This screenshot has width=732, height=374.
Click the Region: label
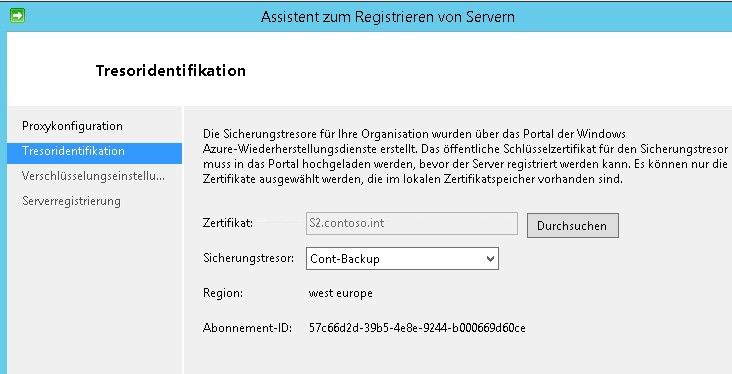[223, 294]
